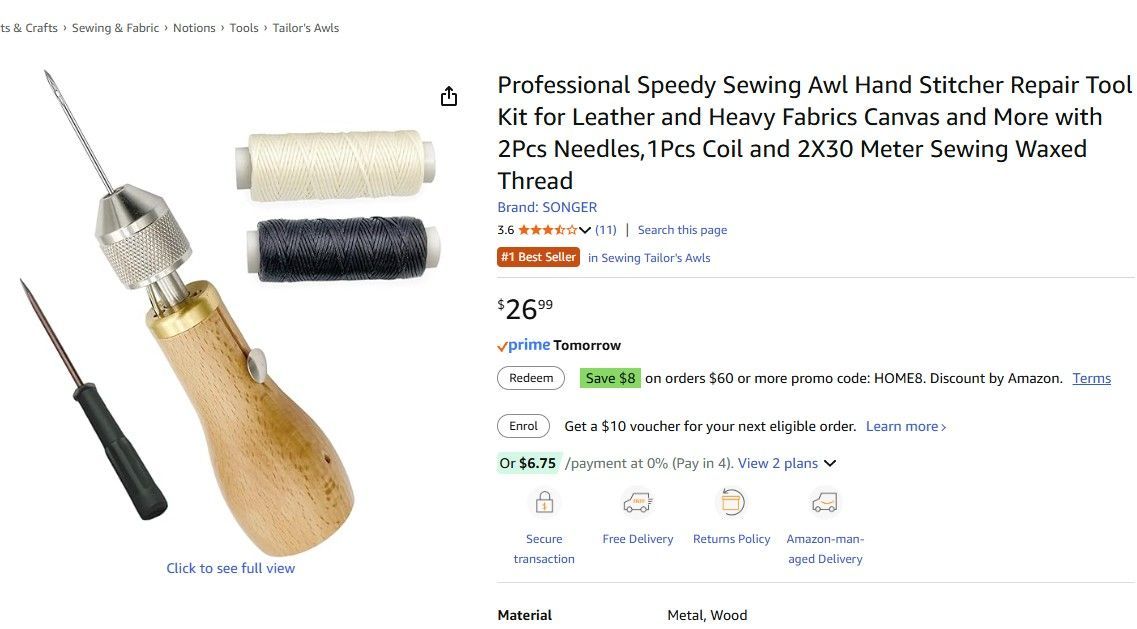Open the 11 reviews count link

tap(606, 230)
